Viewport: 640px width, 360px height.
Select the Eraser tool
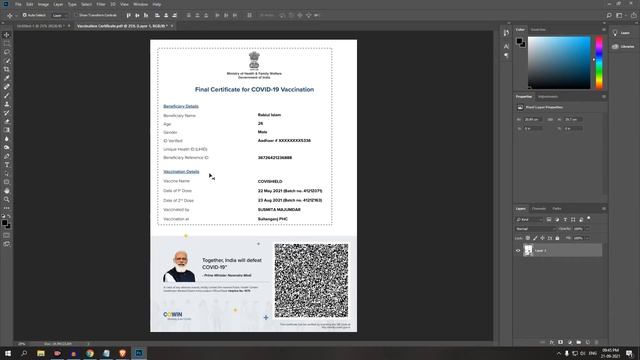[x=7, y=121]
